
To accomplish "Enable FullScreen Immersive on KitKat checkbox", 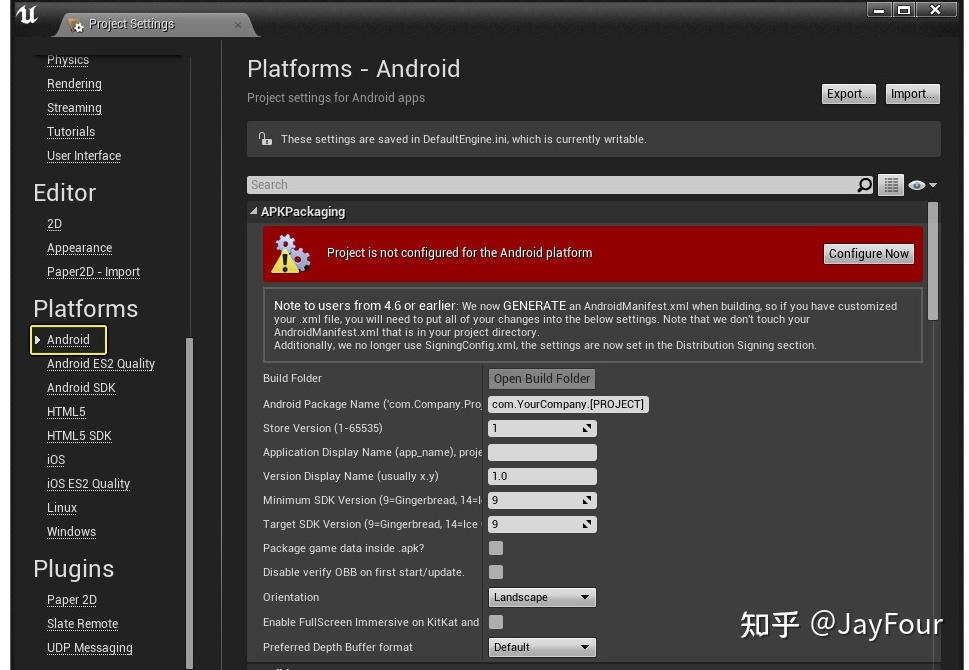I will (495, 622).
